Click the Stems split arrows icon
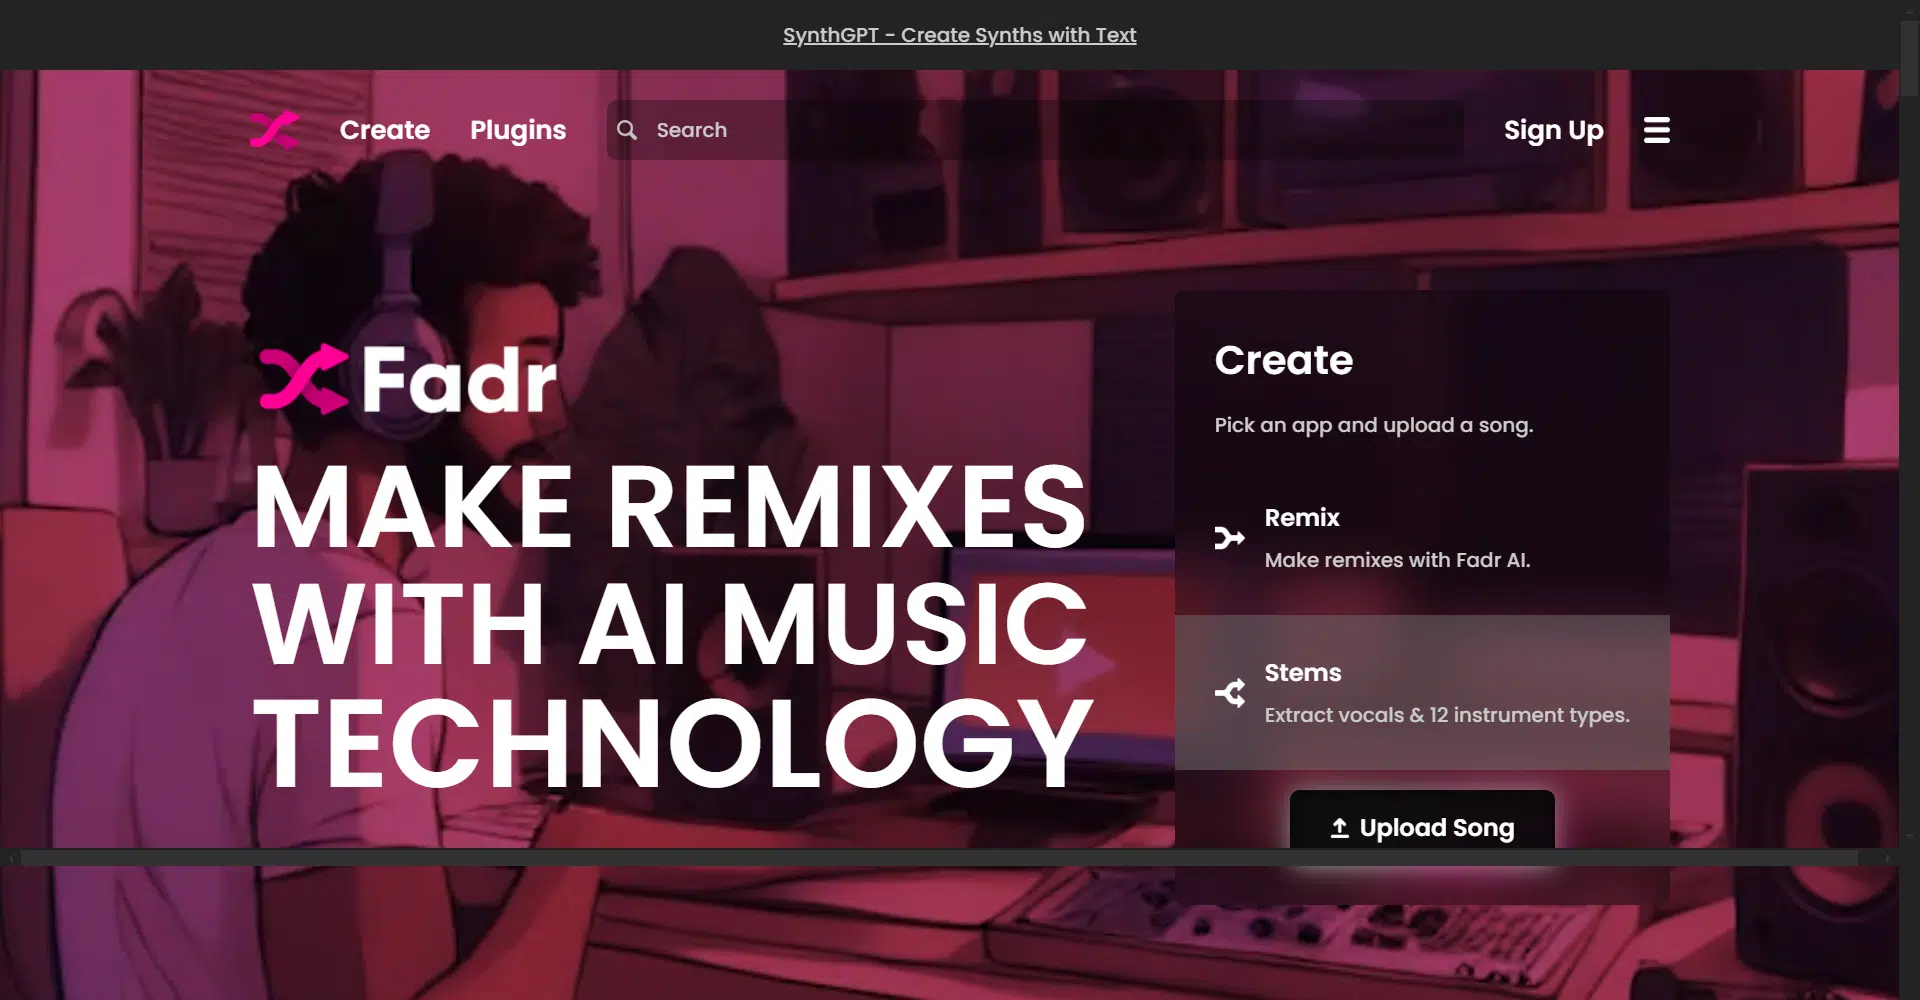1920x1000 pixels. [1229, 693]
